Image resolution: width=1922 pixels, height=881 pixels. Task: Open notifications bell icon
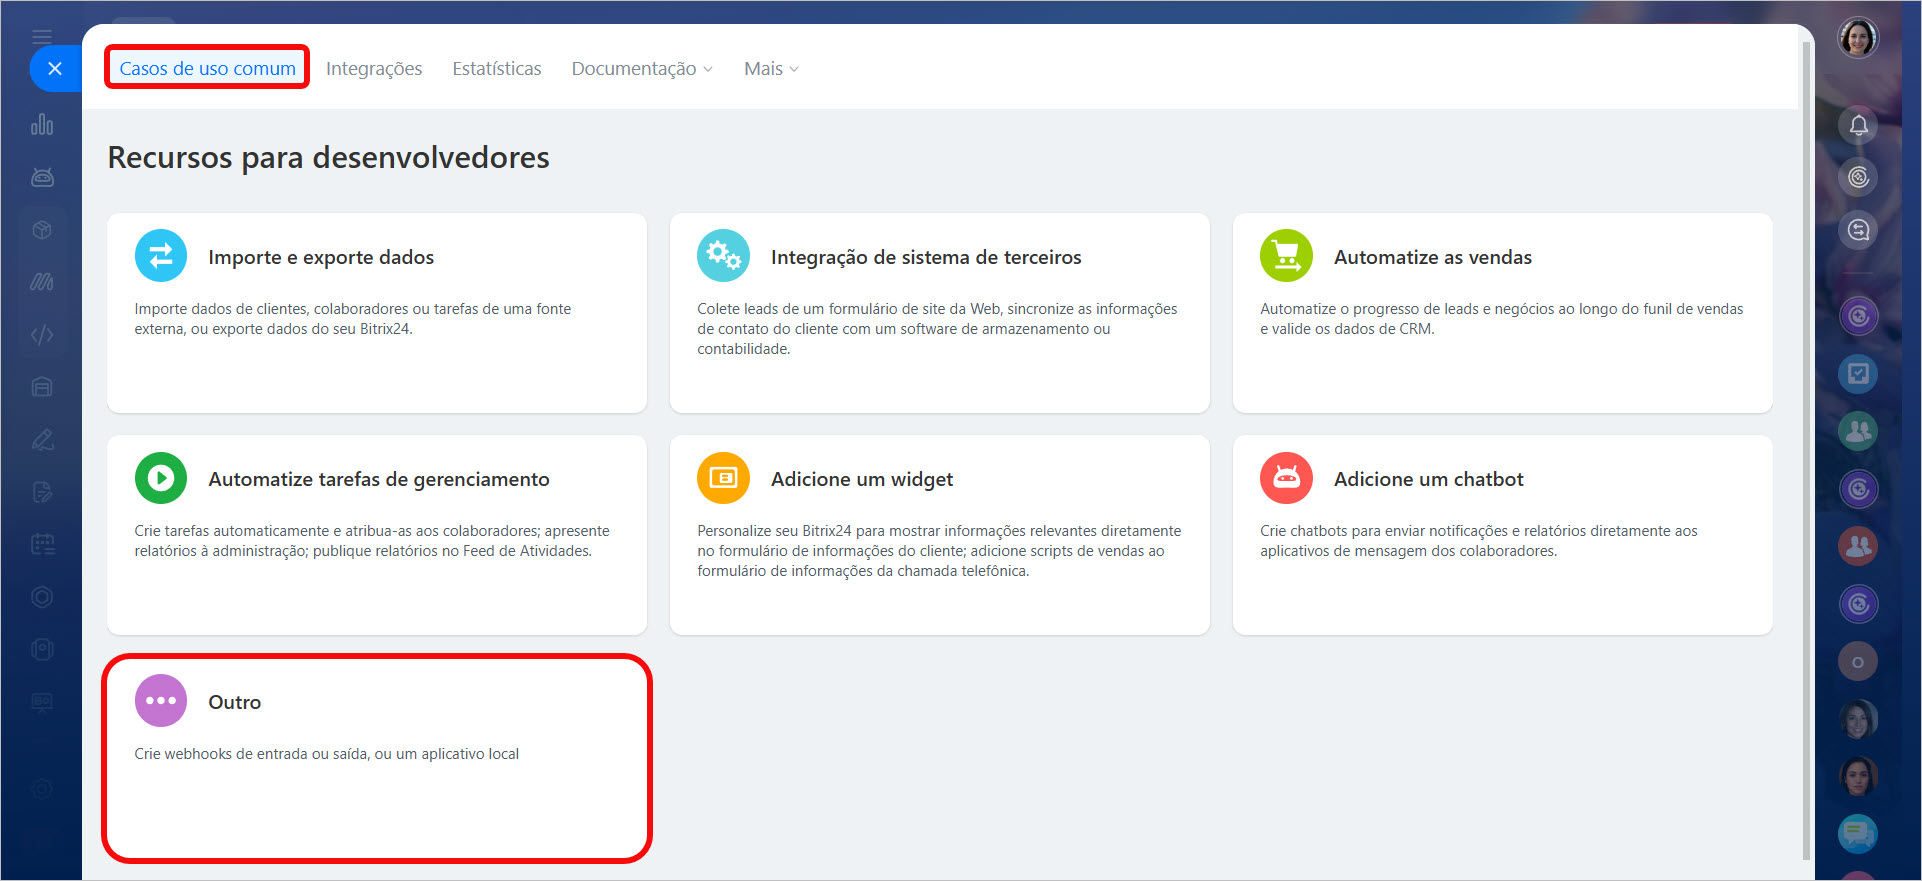(x=1858, y=125)
